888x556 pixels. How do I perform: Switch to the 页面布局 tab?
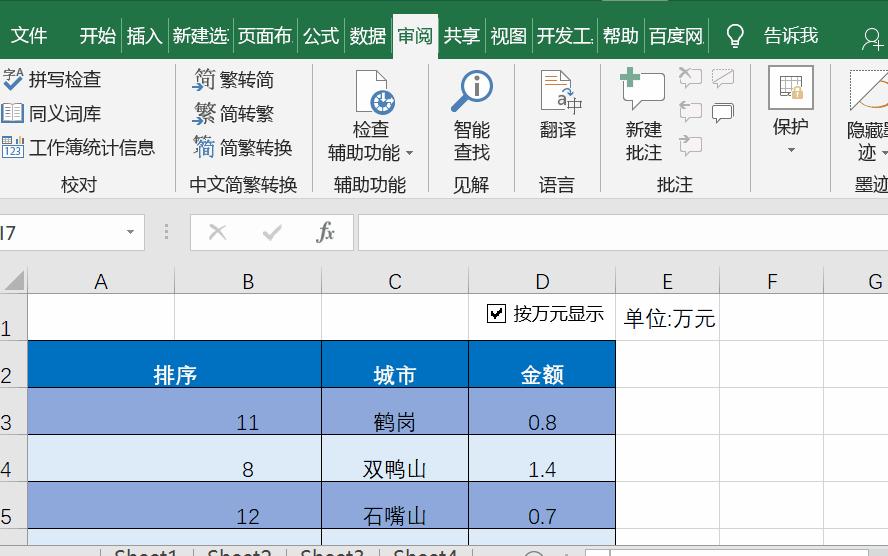tap(264, 36)
